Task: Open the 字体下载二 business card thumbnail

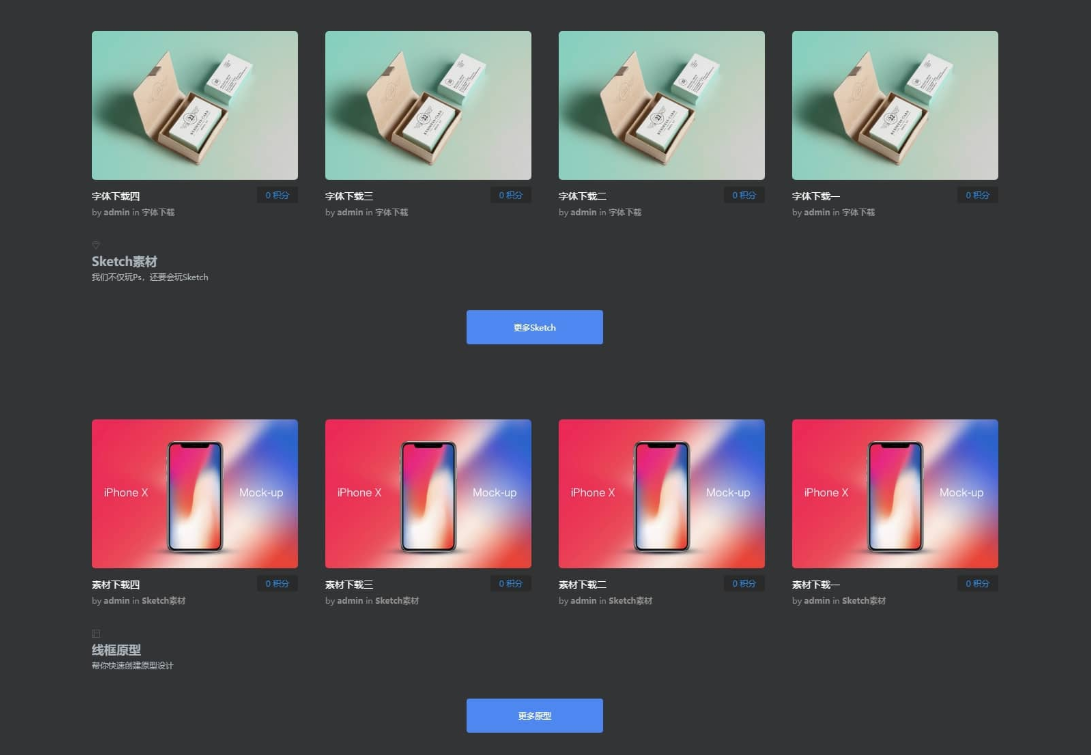Action: click(662, 105)
